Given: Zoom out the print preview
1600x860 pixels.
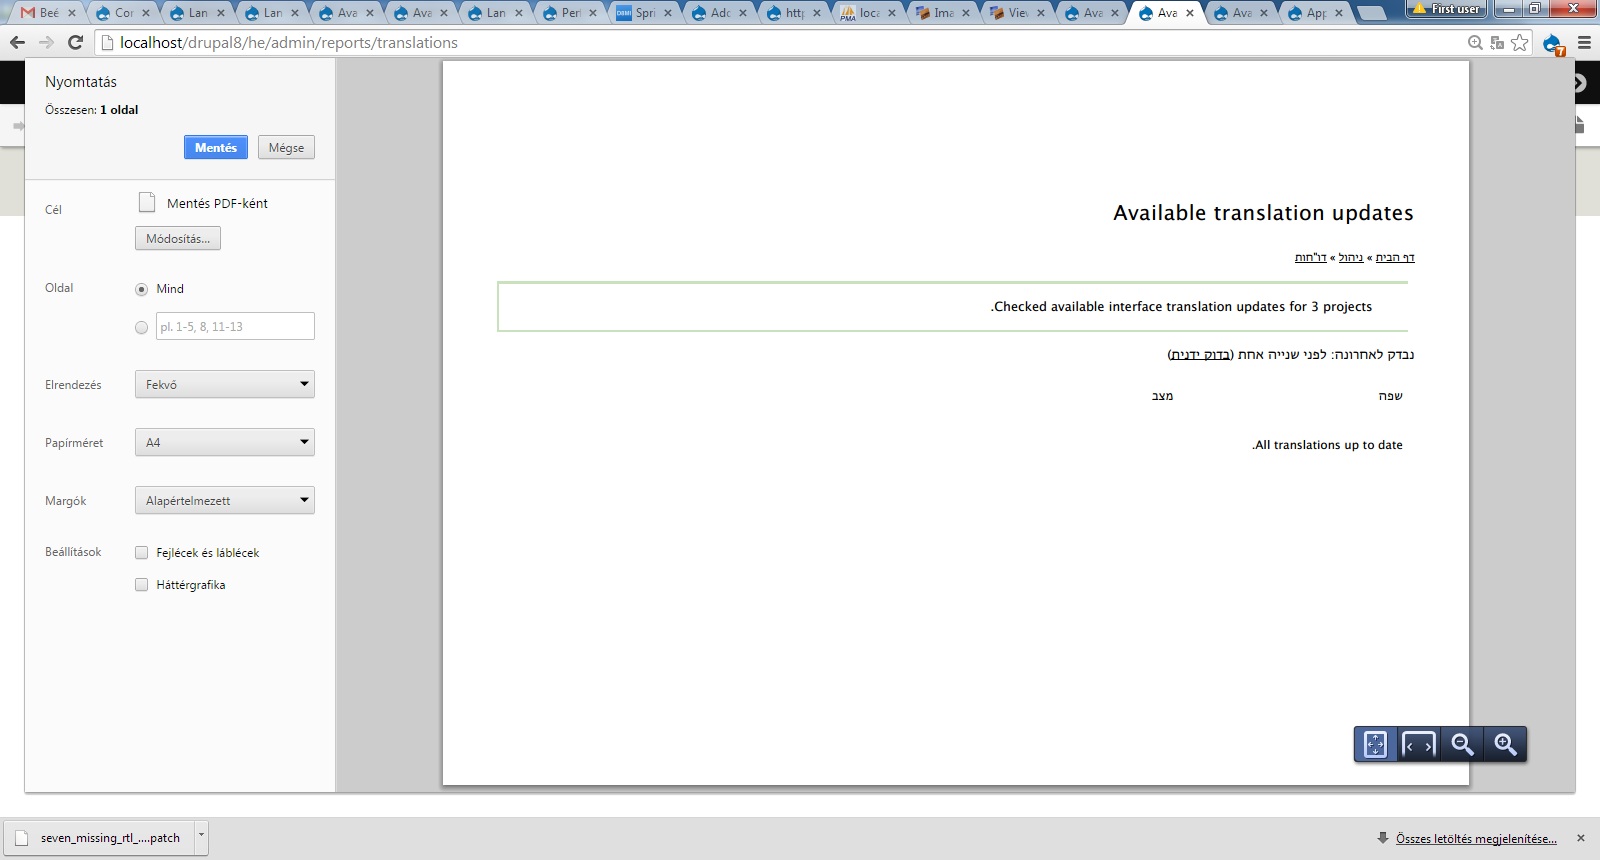Looking at the screenshot, I should pyautogui.click(x=1462, y=745).
